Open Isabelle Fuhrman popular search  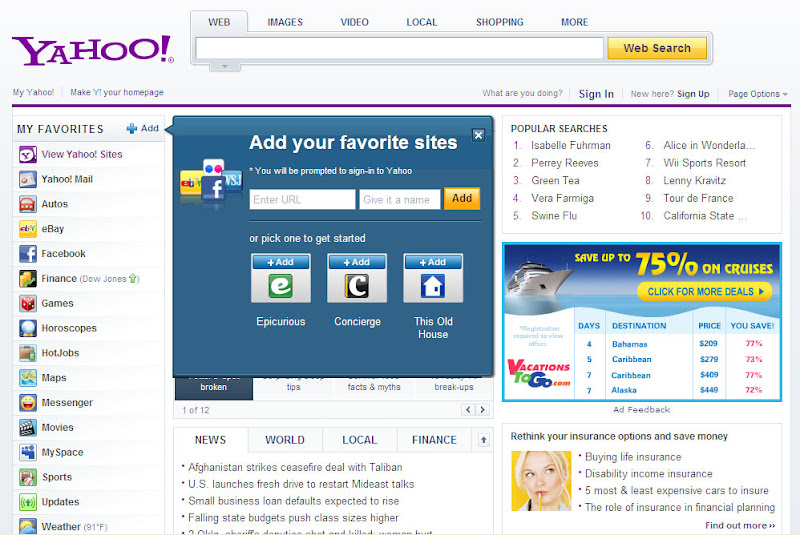(x=570, y=145)
